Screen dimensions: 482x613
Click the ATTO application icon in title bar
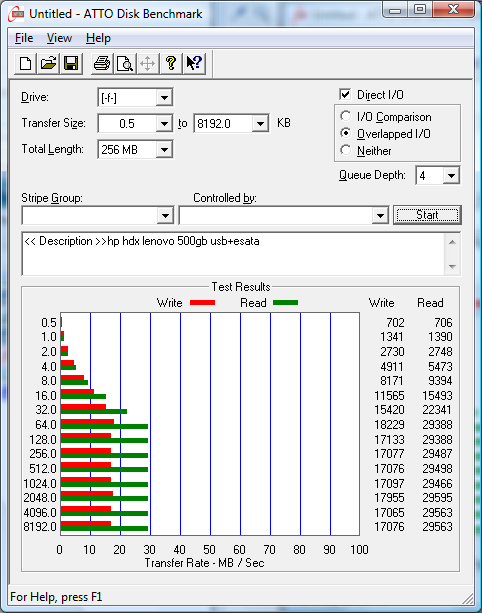pos(17,14)
